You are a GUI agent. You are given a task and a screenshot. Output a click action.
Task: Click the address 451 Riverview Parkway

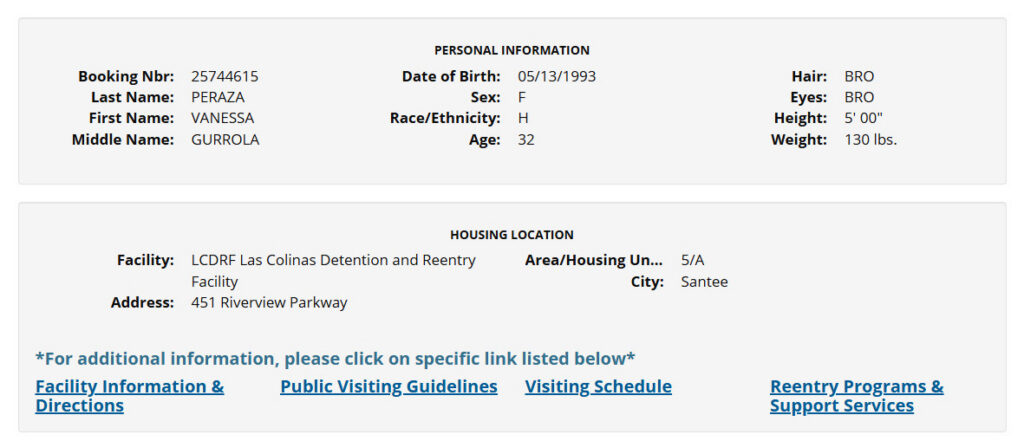269,302
